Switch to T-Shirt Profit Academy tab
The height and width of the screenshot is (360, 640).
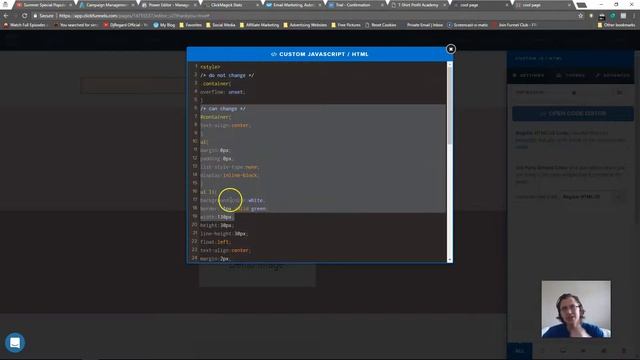(x=418, y=5)
